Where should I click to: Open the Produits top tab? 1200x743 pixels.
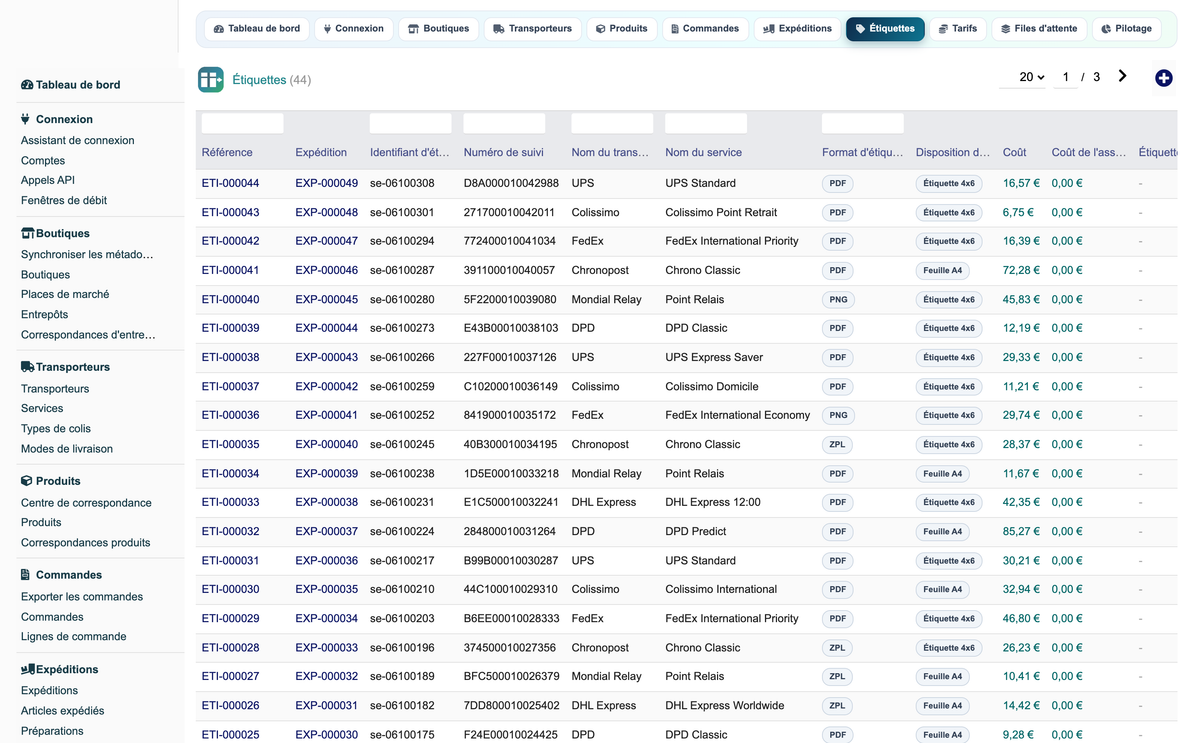tap(621, 29)
